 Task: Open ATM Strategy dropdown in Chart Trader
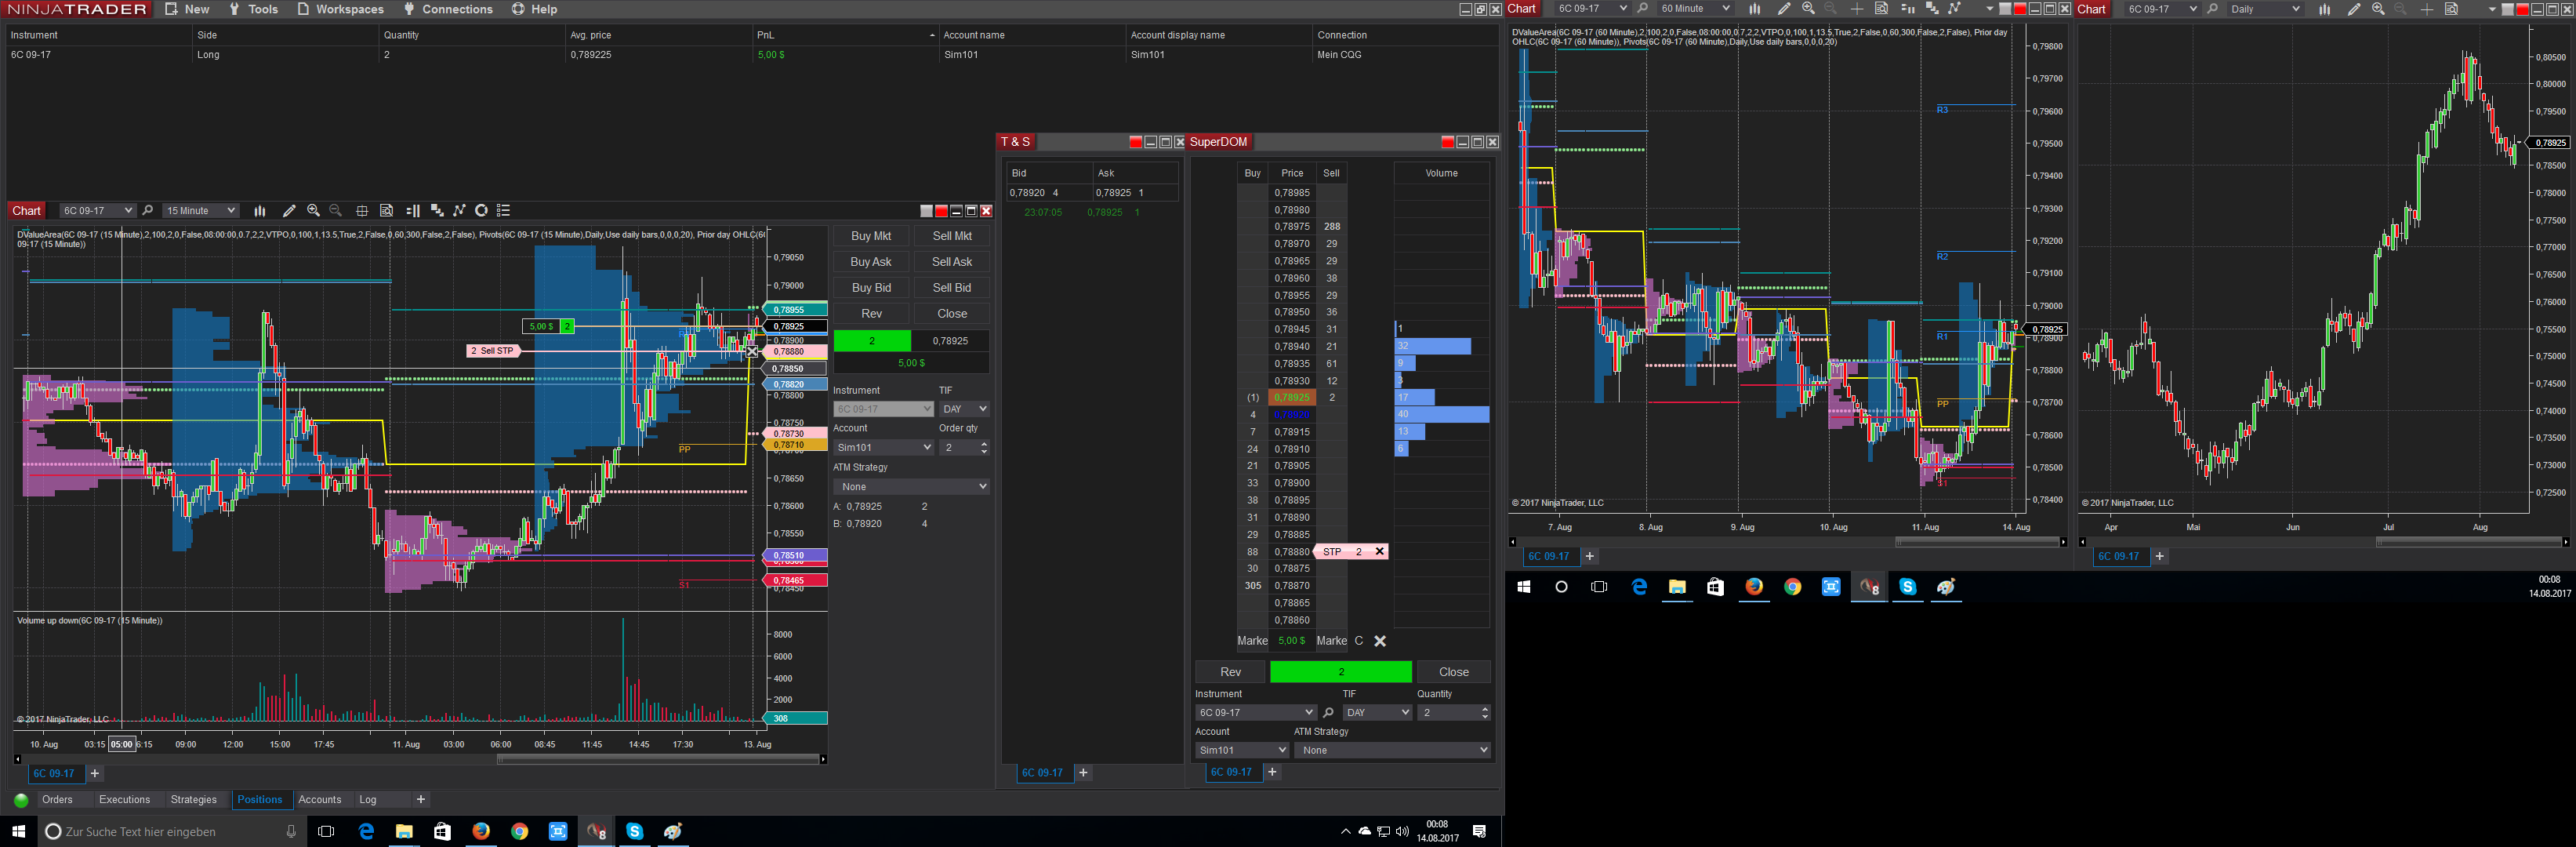tap(911, 487)
